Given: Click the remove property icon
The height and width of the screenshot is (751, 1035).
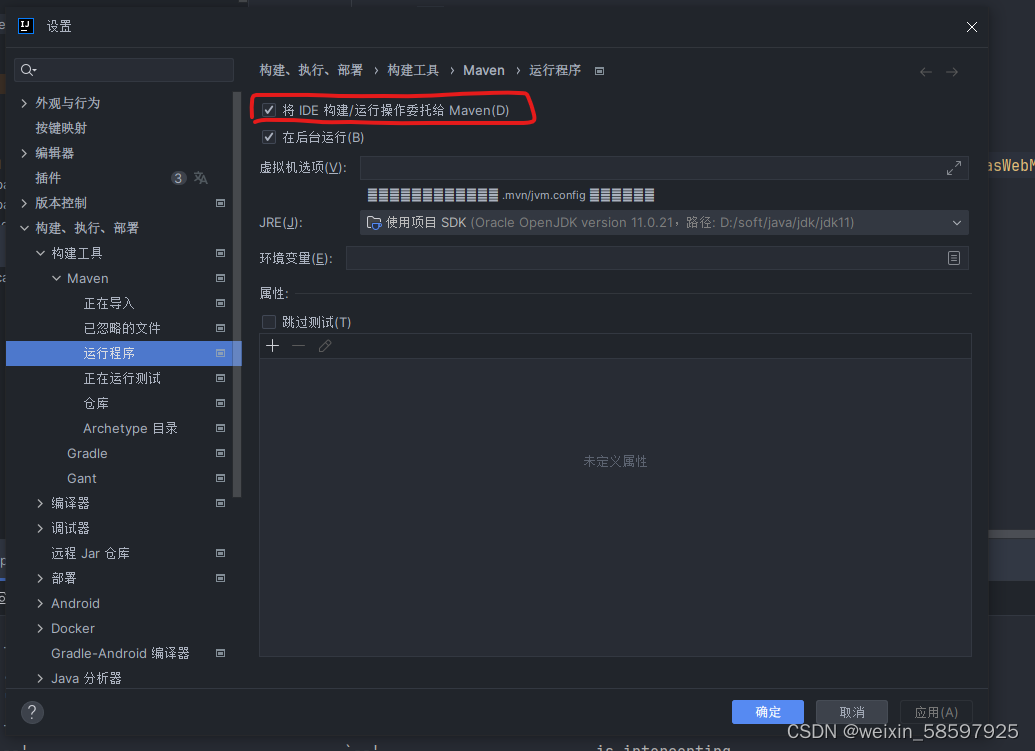Looking at the screenshot, I should 297,346.
